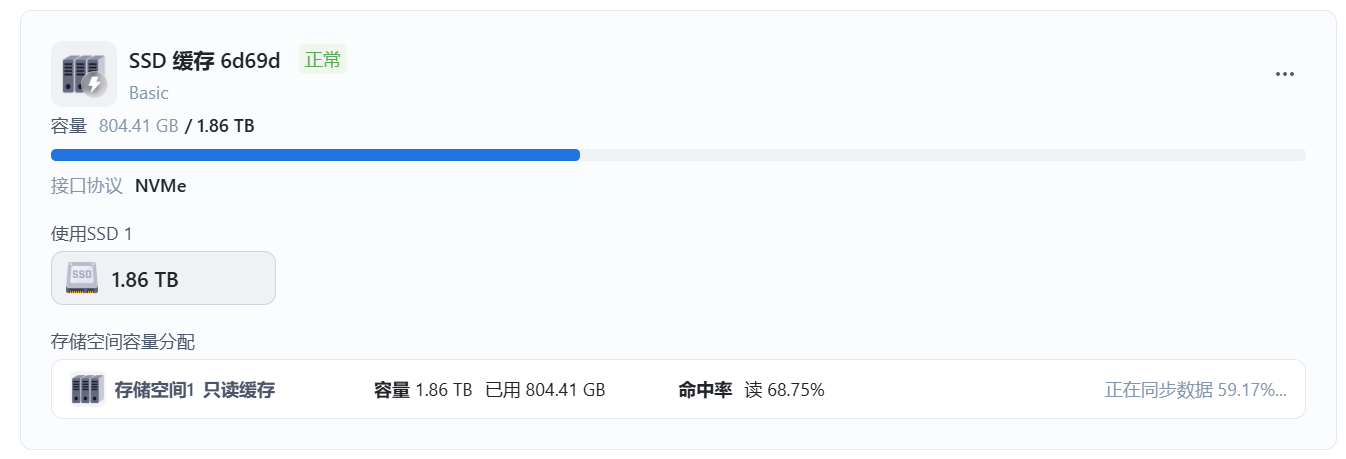This screenshot has height=459, width=1346.
Task: Click the 存储空间容量分配 section heading
Action: click(x=123, y=342)
